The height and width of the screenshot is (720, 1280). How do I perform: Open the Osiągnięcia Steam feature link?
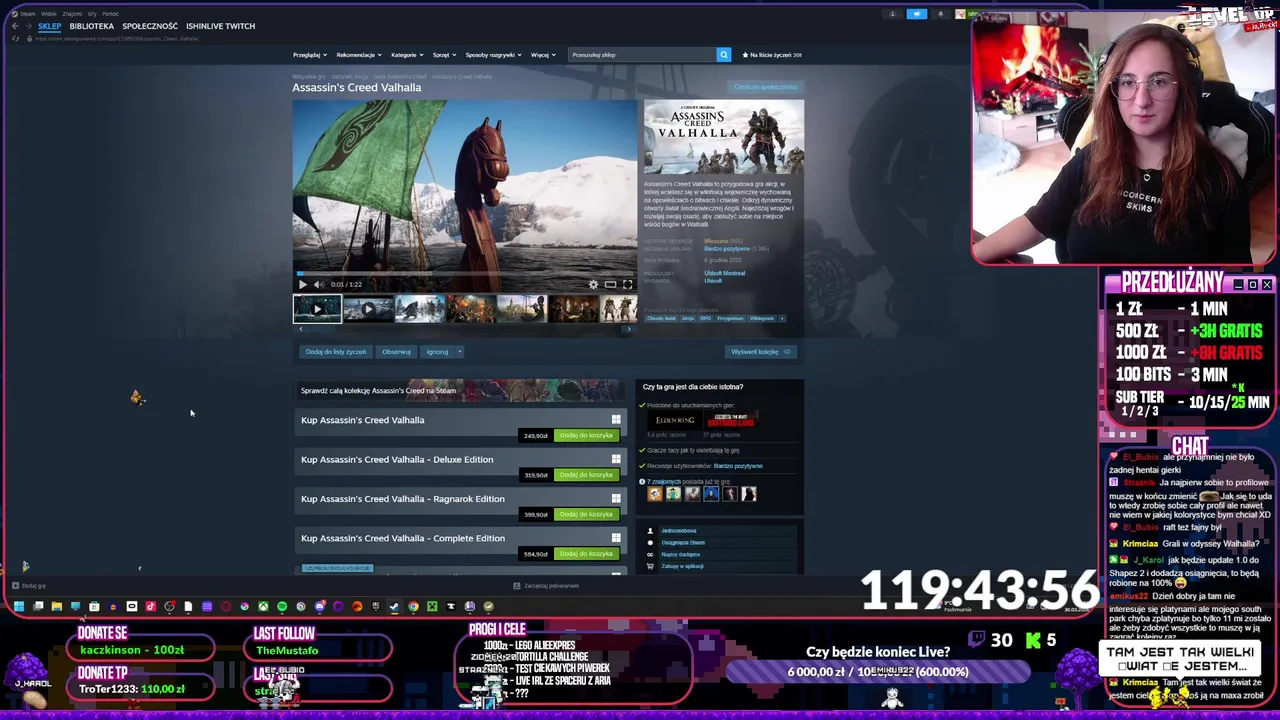point(683,542)
